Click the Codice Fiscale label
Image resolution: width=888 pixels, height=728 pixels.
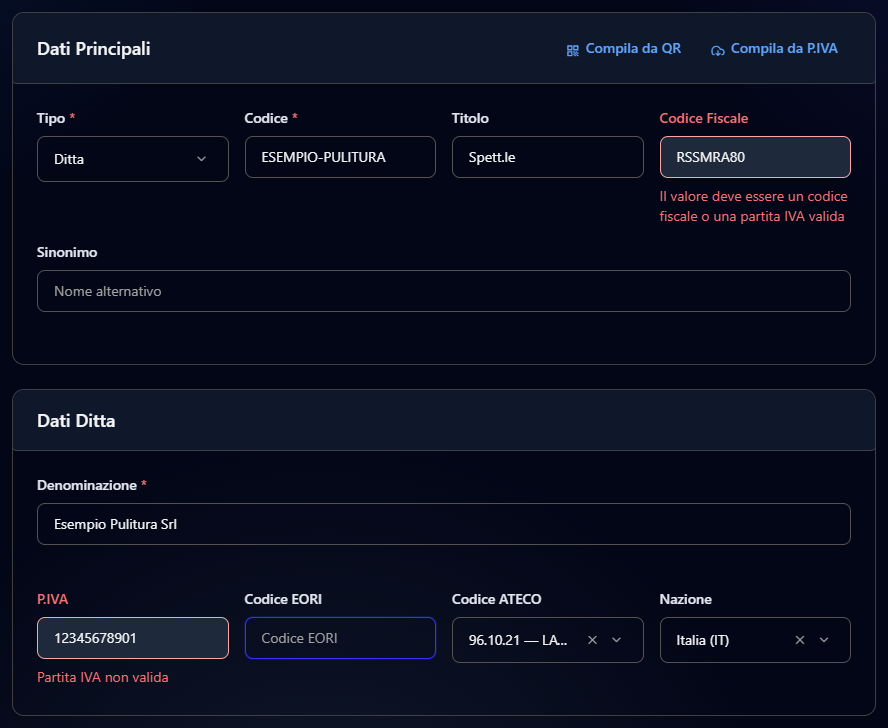pos(703,118)
